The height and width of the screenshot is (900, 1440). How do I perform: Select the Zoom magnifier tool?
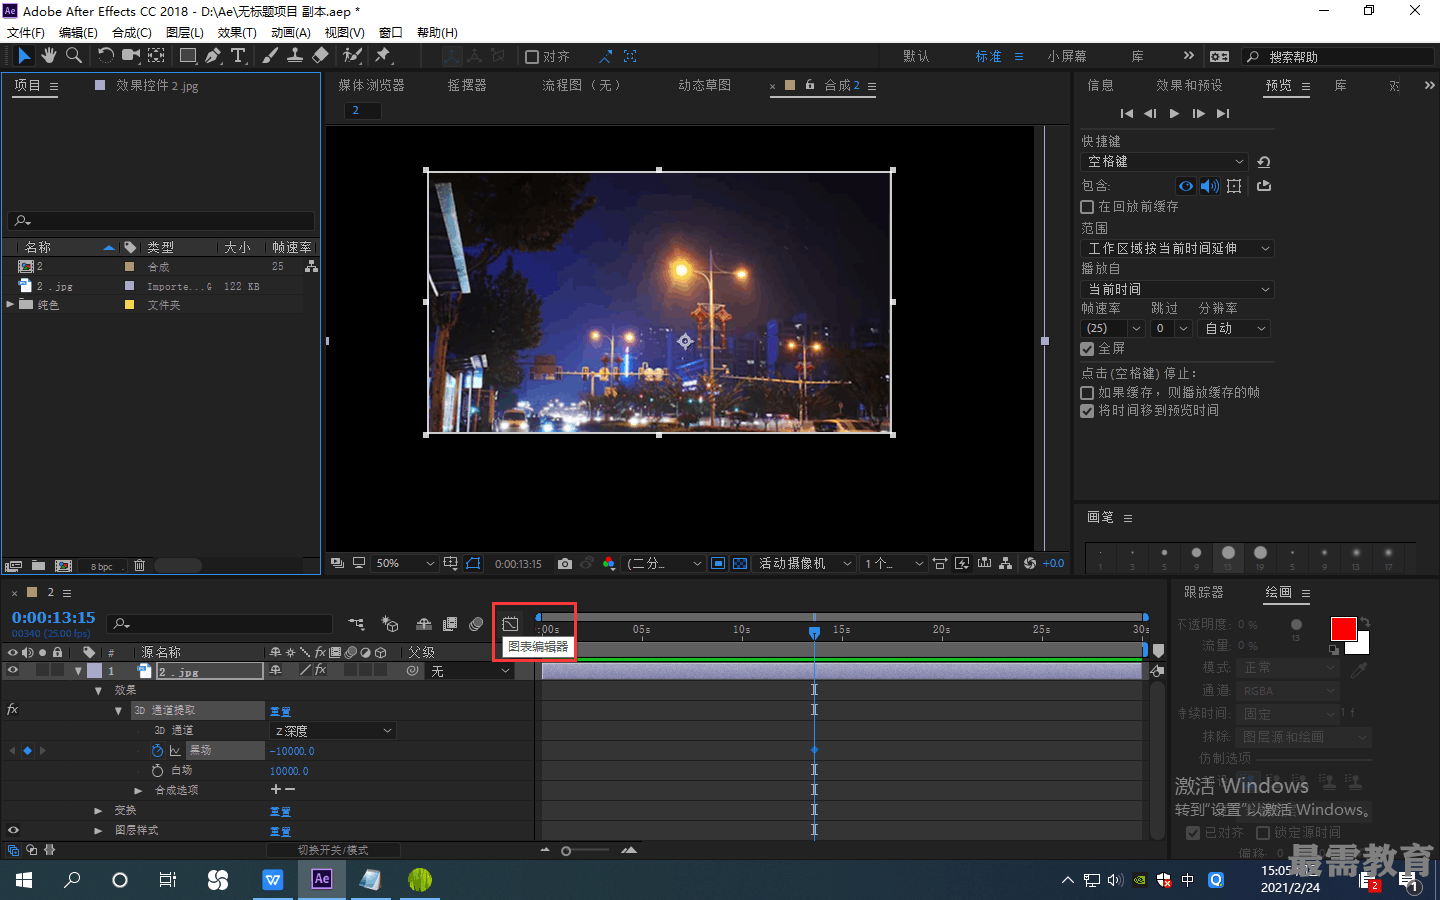coord(73,56)
